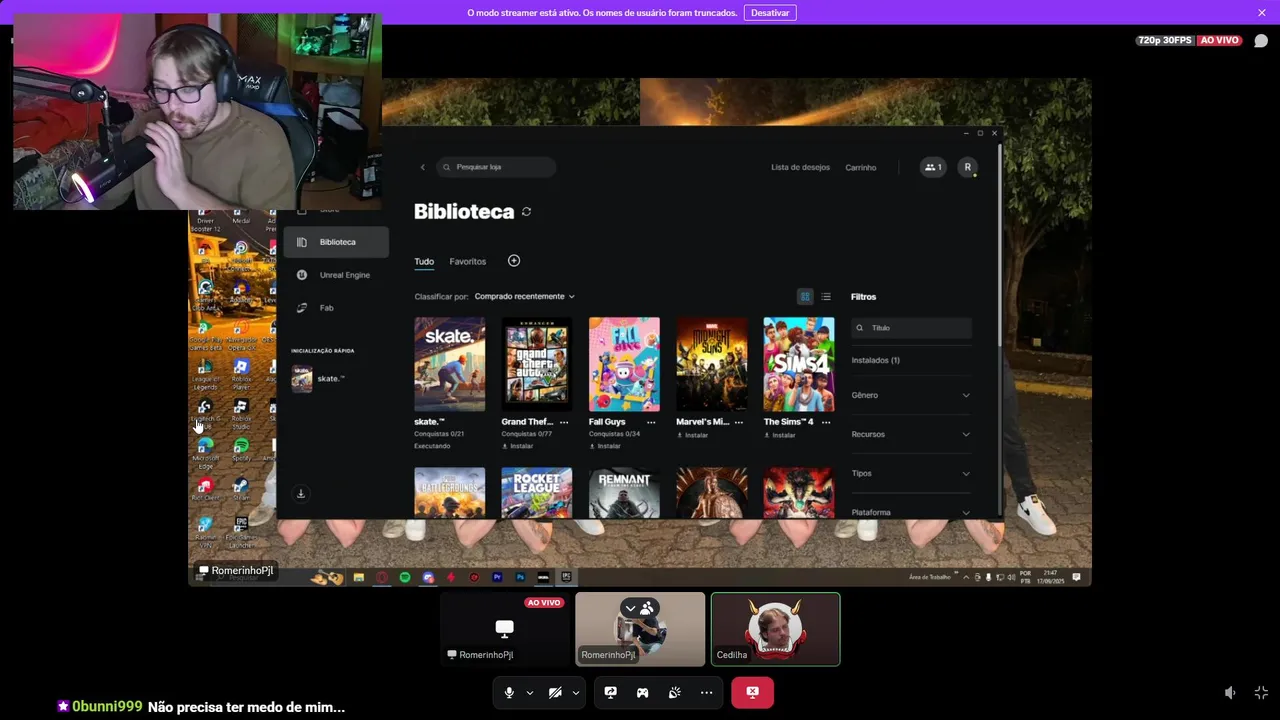Viewport: 1280px width, 720px height.
Task: Click the Grand Theft Auto V cover
Action: (537, 364)
